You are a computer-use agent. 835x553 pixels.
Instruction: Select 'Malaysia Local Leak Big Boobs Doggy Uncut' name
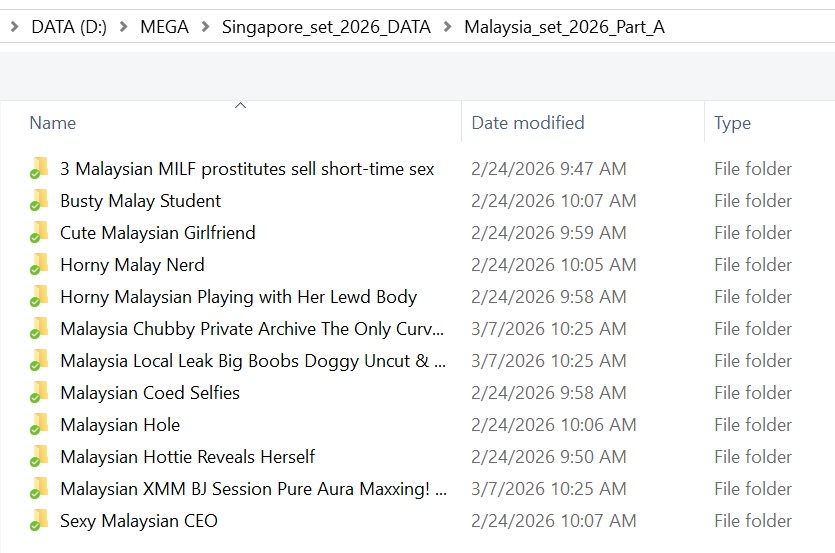pos(253,361)
